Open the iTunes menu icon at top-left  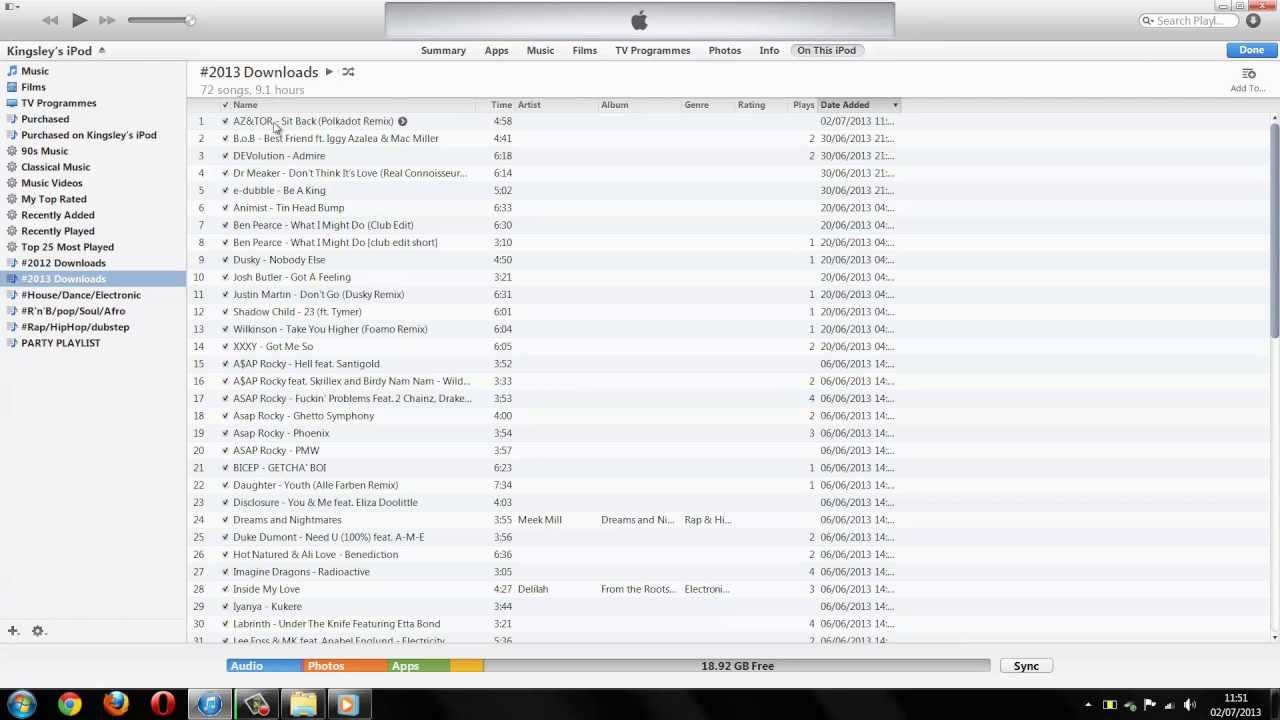(x=10, y=6)
